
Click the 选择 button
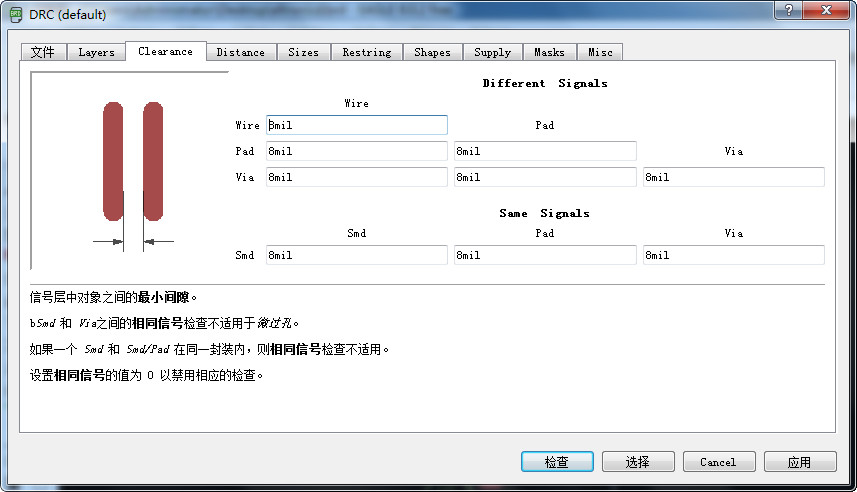pyautogui.click(x=638, y=462)
